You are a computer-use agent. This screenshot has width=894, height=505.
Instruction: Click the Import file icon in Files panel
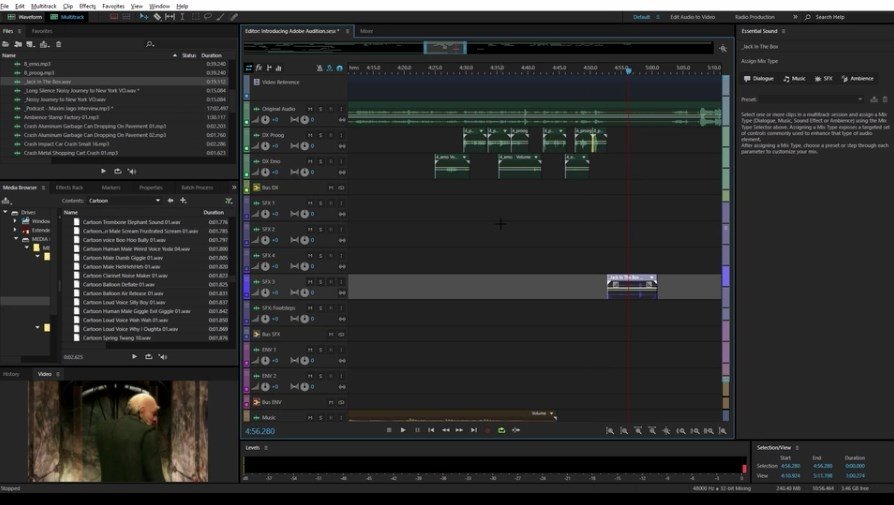[18, 44]
